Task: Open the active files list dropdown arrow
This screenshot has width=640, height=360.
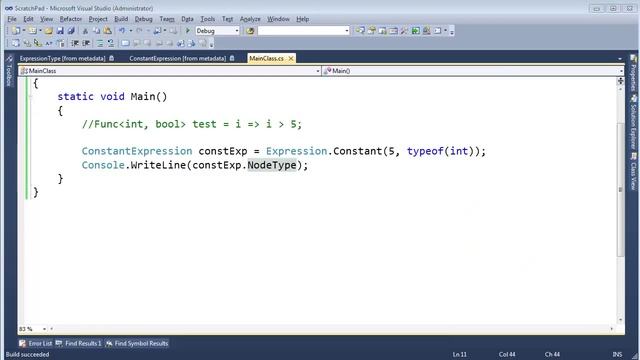Action: point(620,59)
